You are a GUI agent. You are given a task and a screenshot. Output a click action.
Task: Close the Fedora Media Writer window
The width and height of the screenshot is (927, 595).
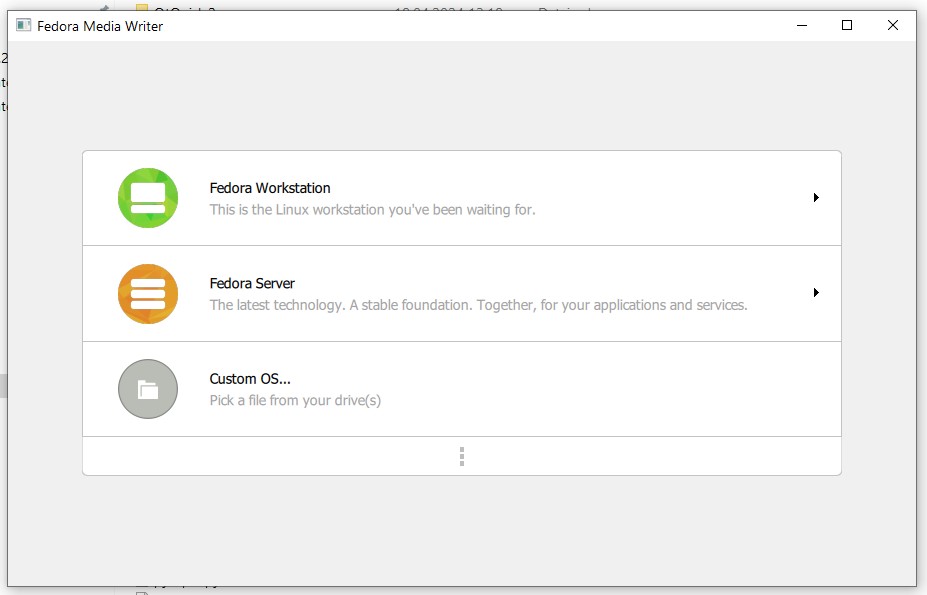pos(893,25)
